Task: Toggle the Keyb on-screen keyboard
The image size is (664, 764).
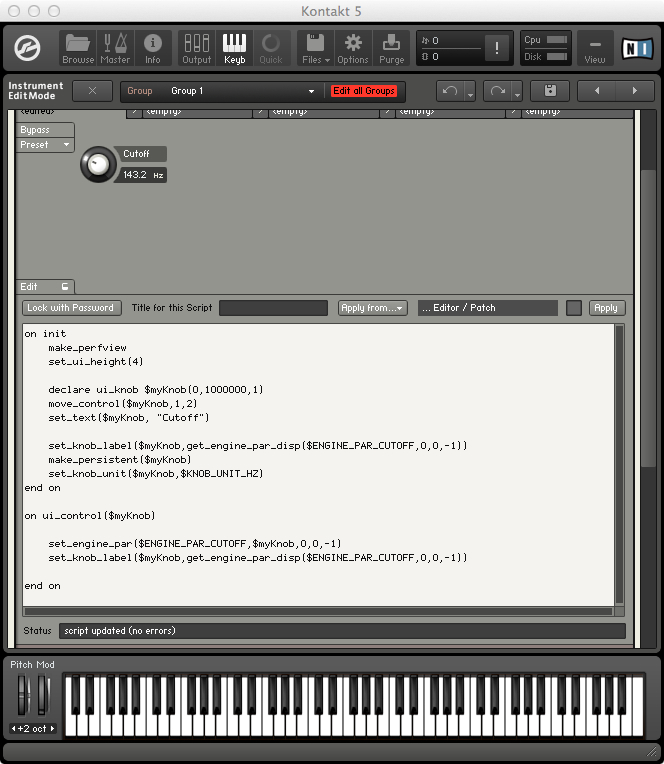Action: coord(234,47)
